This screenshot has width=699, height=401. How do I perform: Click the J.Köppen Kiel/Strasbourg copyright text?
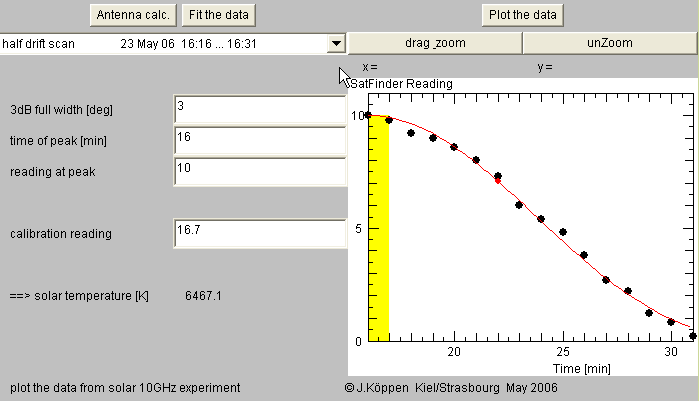click(x=451, y=388)
